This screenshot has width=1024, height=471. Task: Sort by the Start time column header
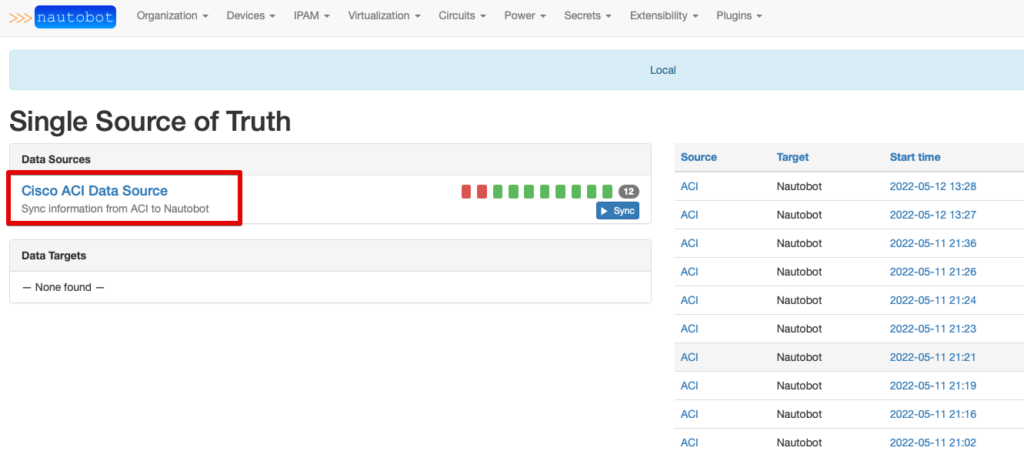point(915,157)
